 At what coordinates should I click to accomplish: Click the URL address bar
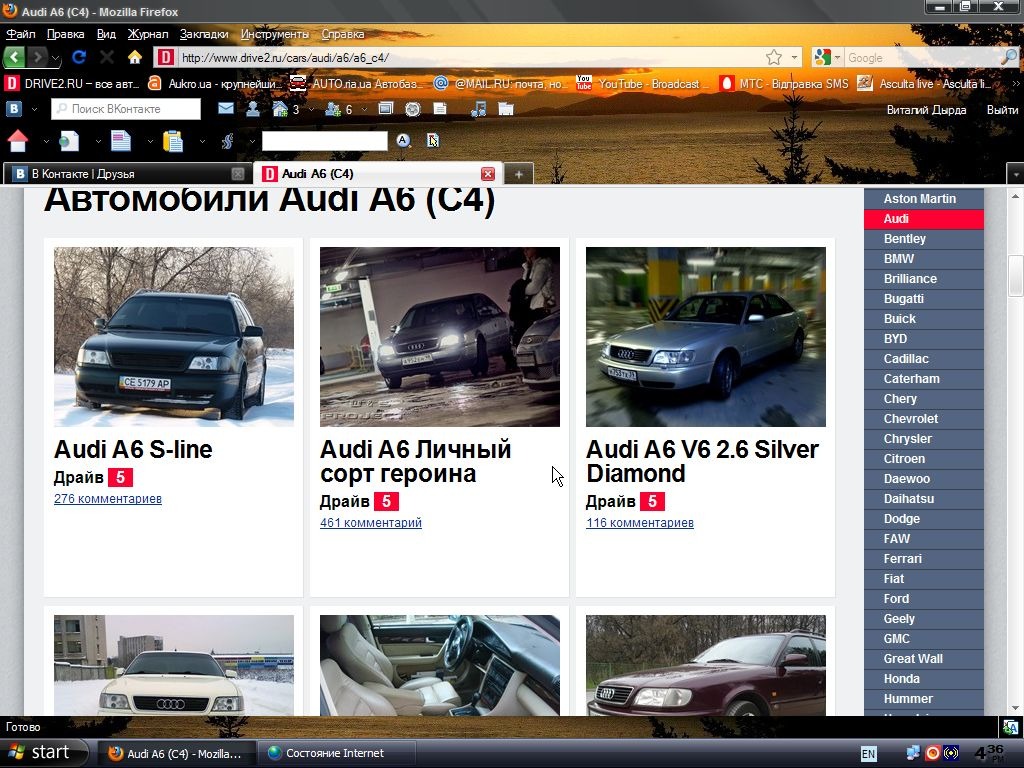470,57
